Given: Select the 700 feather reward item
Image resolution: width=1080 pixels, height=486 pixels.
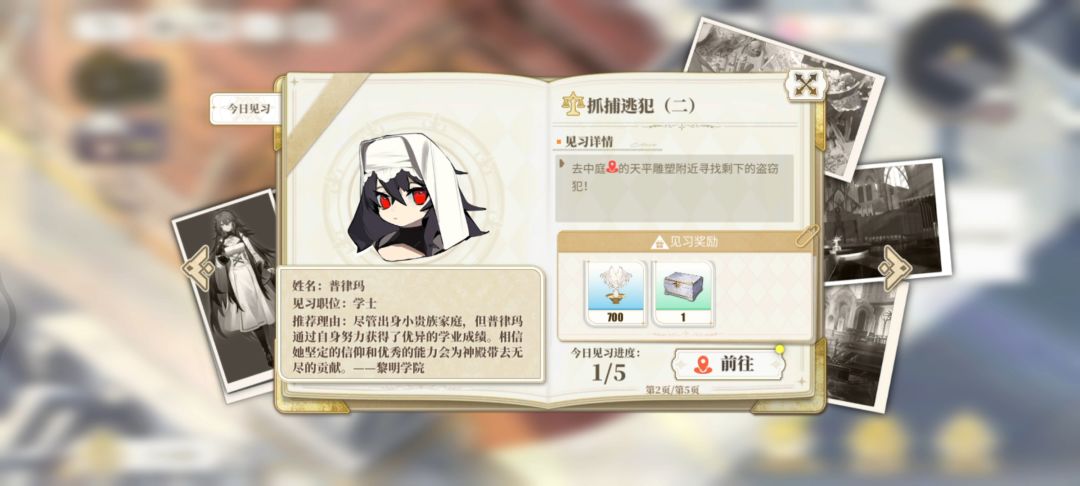Looking at the screenshot, I should (615, 293).
